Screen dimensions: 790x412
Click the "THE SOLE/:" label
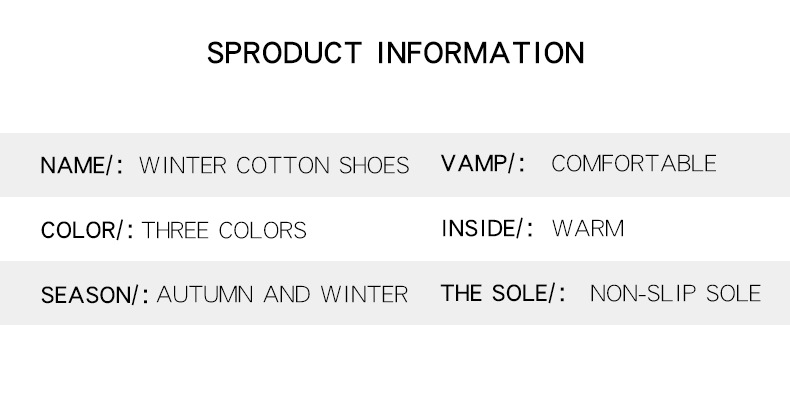pos(504,294)
